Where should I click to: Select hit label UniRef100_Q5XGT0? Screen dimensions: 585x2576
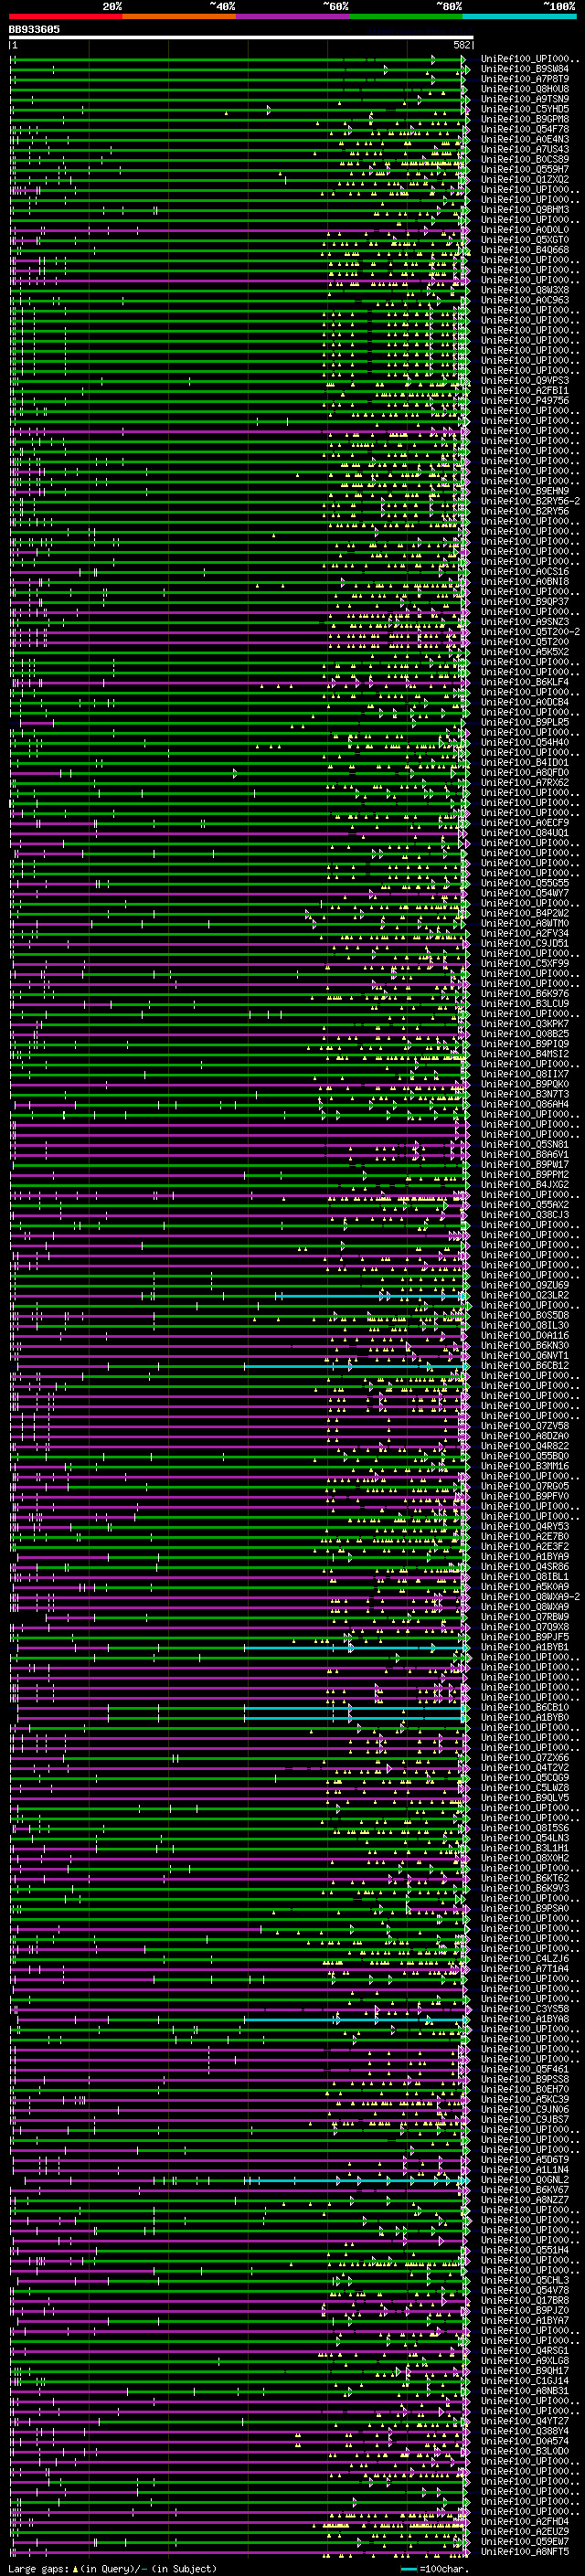click(x=525, y=240)
